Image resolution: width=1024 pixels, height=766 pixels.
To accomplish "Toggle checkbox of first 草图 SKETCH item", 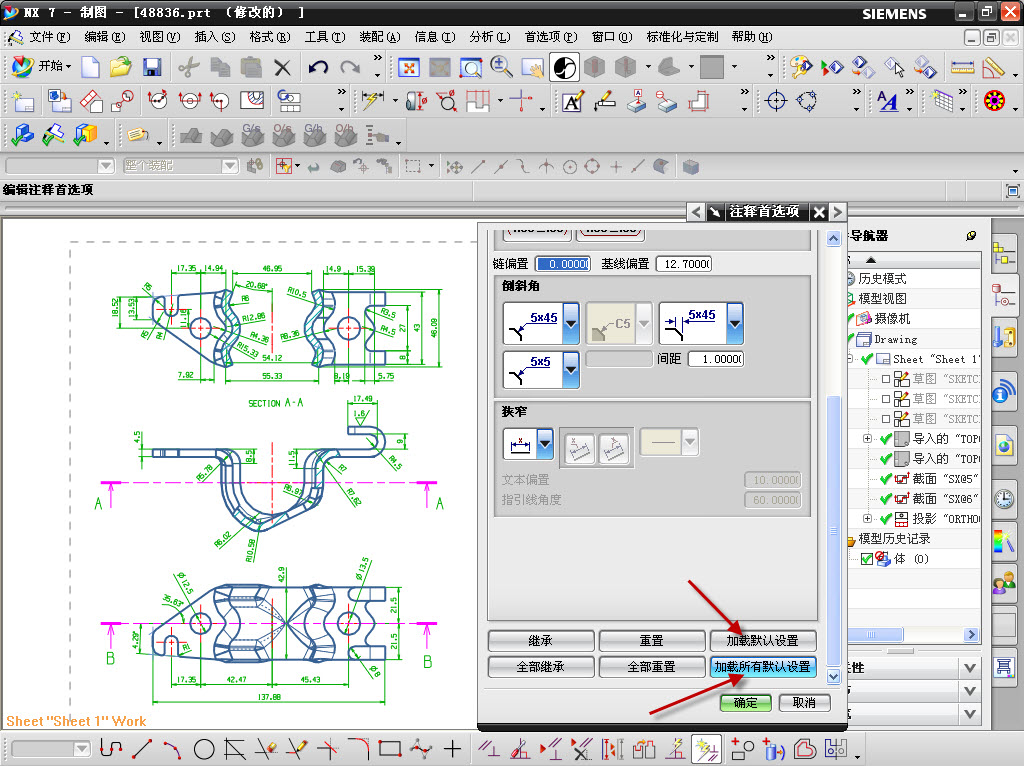I will coord(886,379).
